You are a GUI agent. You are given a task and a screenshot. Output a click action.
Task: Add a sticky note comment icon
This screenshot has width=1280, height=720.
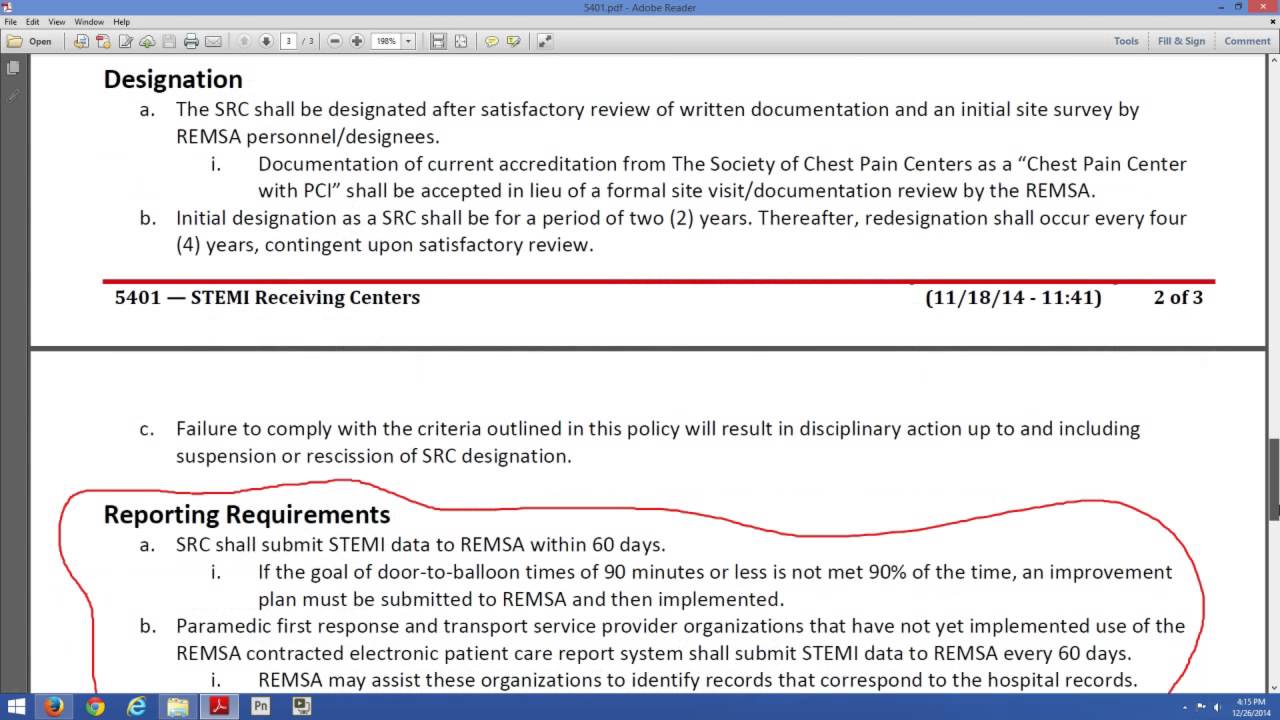491,41
